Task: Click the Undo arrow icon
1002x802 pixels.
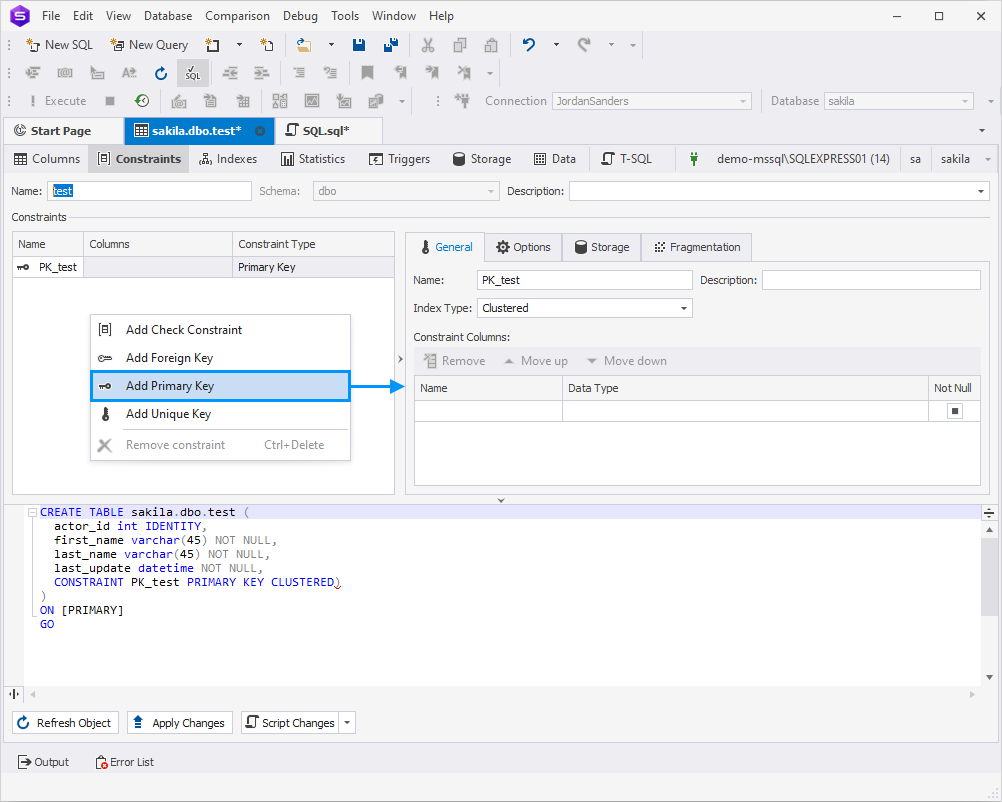Action: tap(528, 44)
